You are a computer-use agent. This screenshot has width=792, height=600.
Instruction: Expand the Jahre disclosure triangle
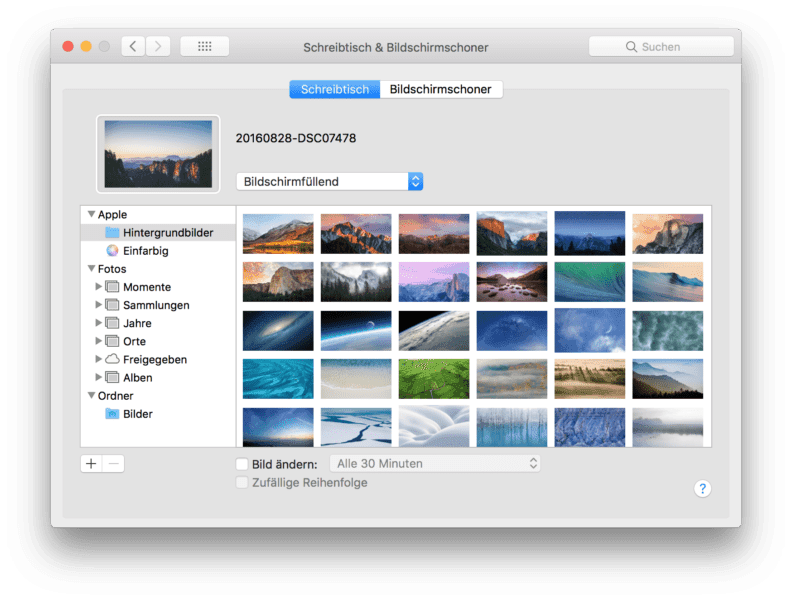[x=98, y=323]
